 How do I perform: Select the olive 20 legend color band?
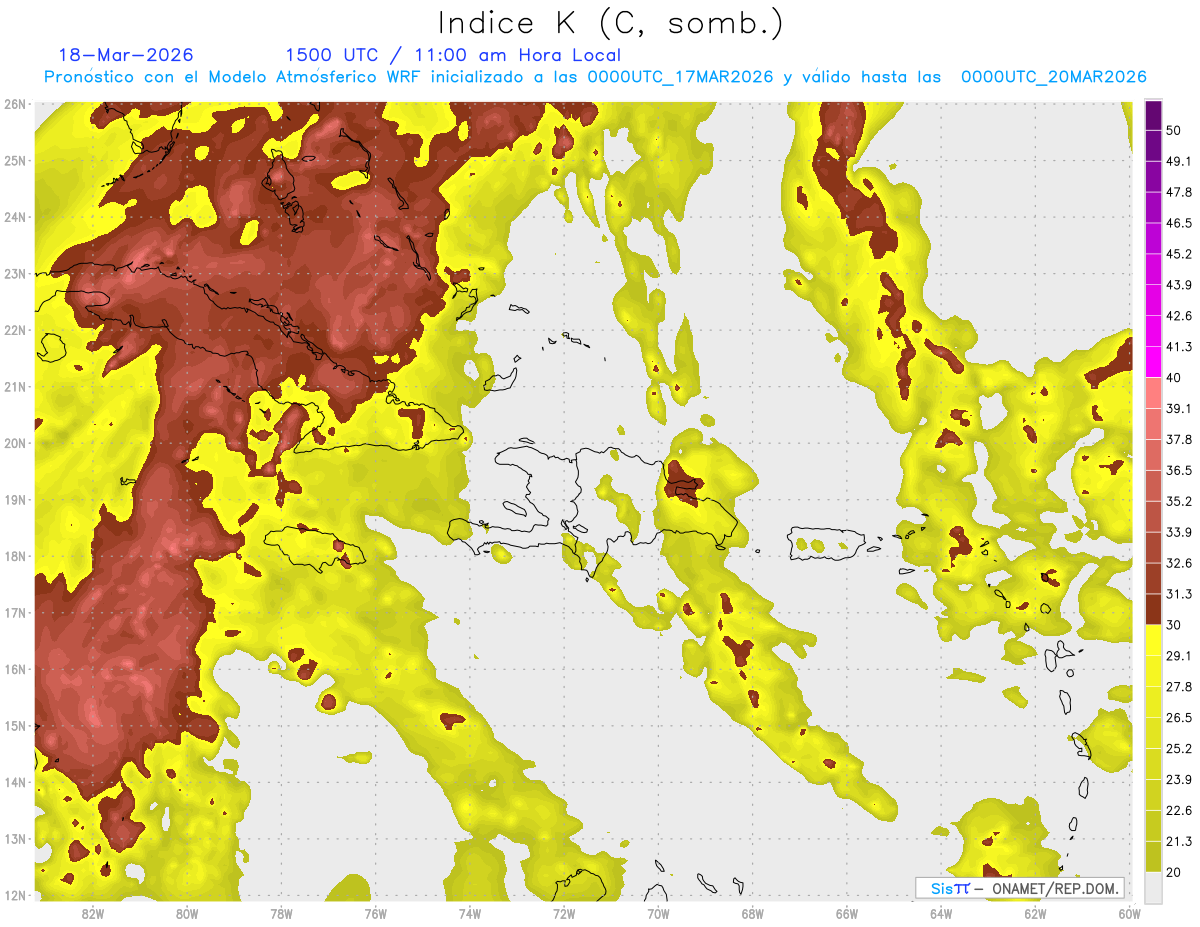point(1153,857)
